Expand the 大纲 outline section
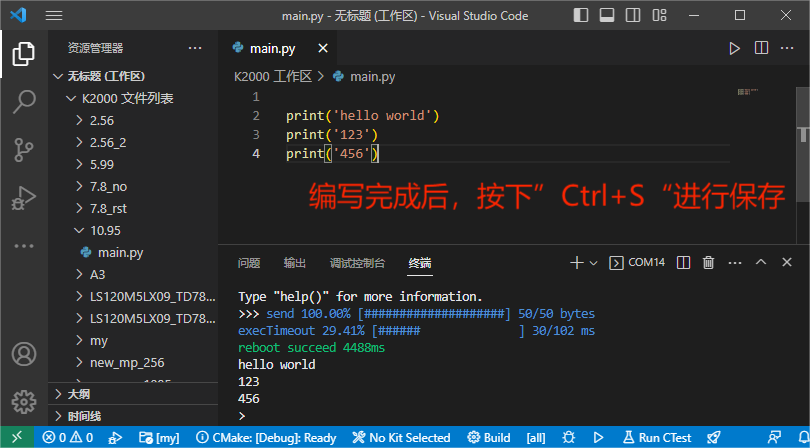 click(133, 394)
